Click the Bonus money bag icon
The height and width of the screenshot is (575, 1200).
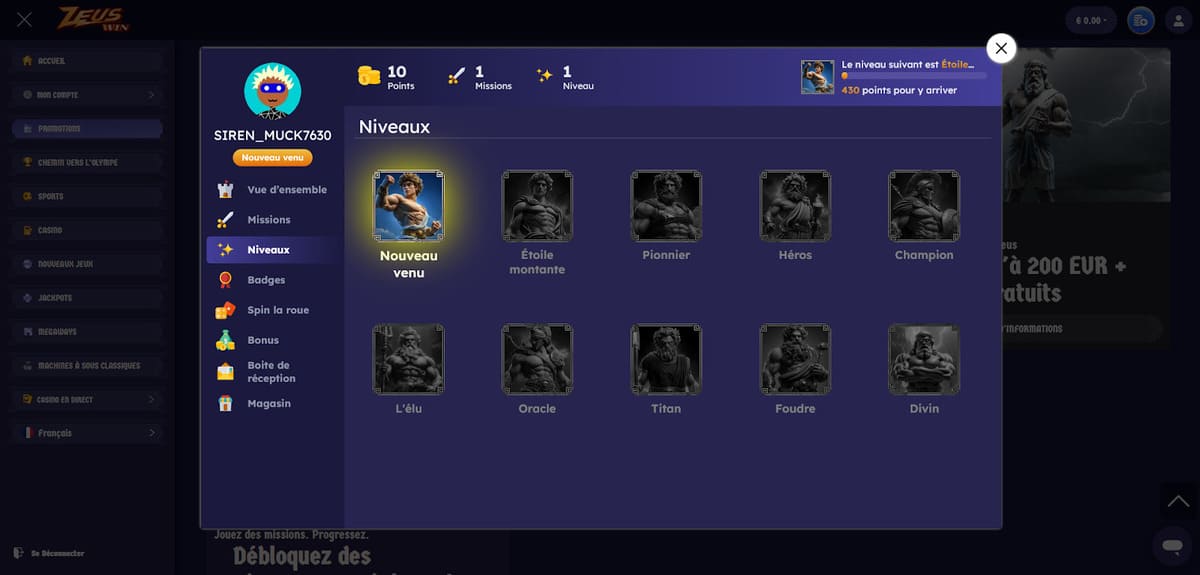[x=225, y=340]
